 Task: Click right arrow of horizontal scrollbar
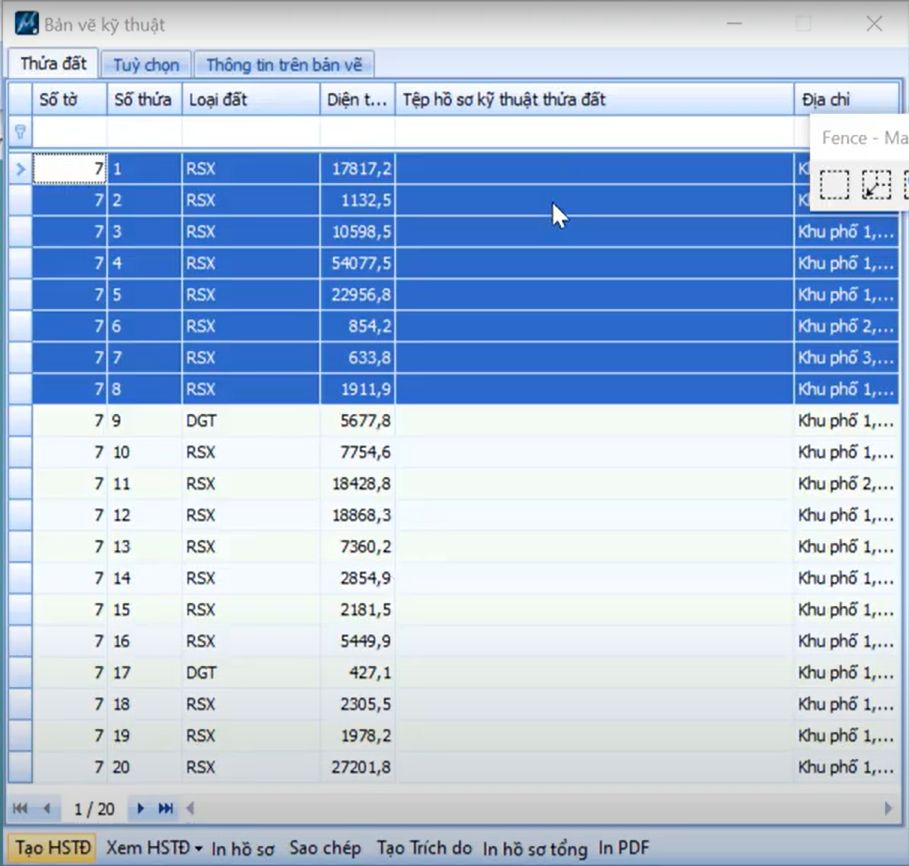tap(887, 808)
